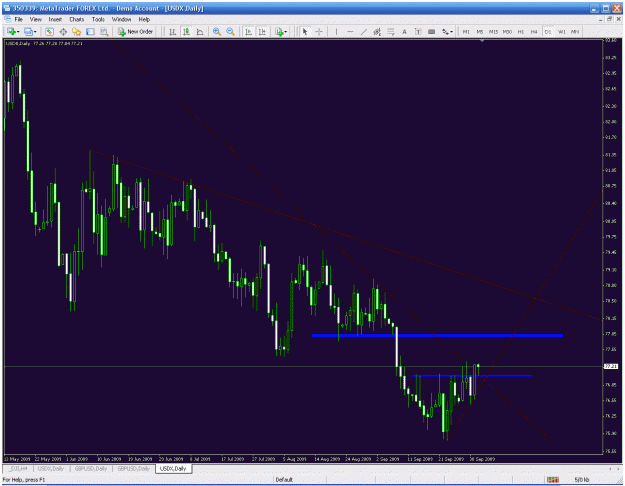Open the Help menu

click(144, 19)
